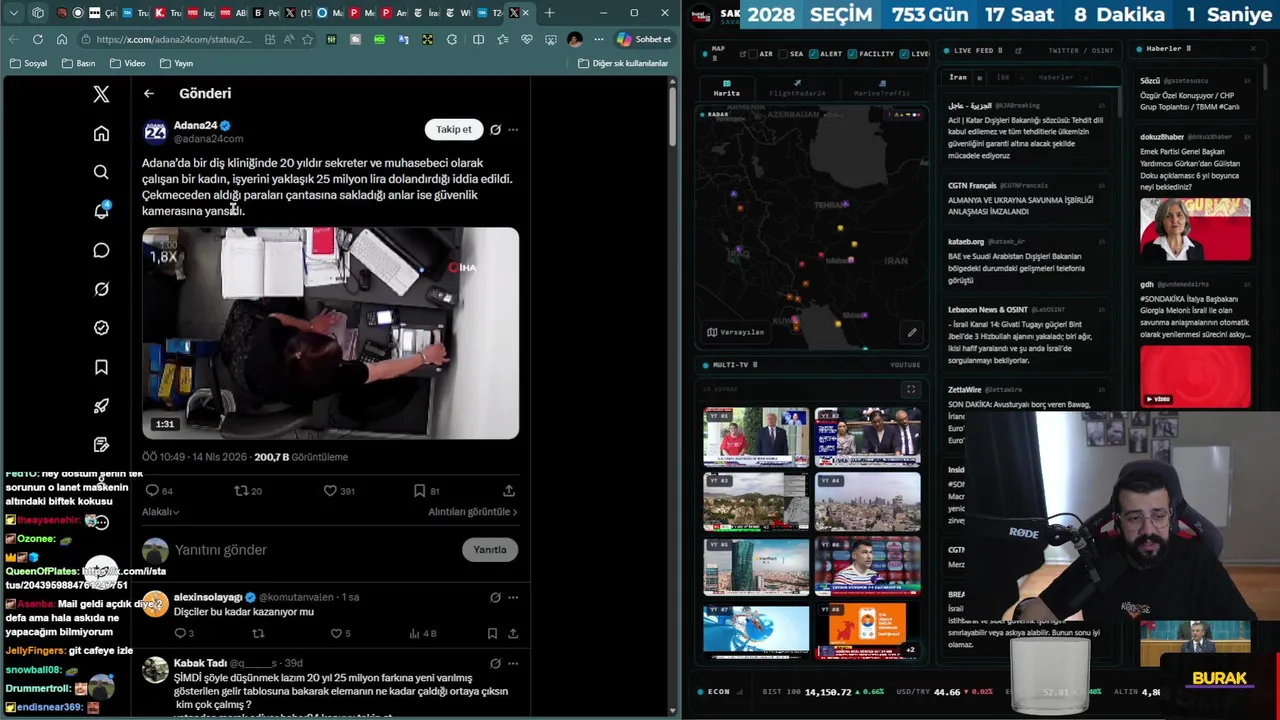Bookmark the post showing 81 bookmarks

click(x=419, y=491)
